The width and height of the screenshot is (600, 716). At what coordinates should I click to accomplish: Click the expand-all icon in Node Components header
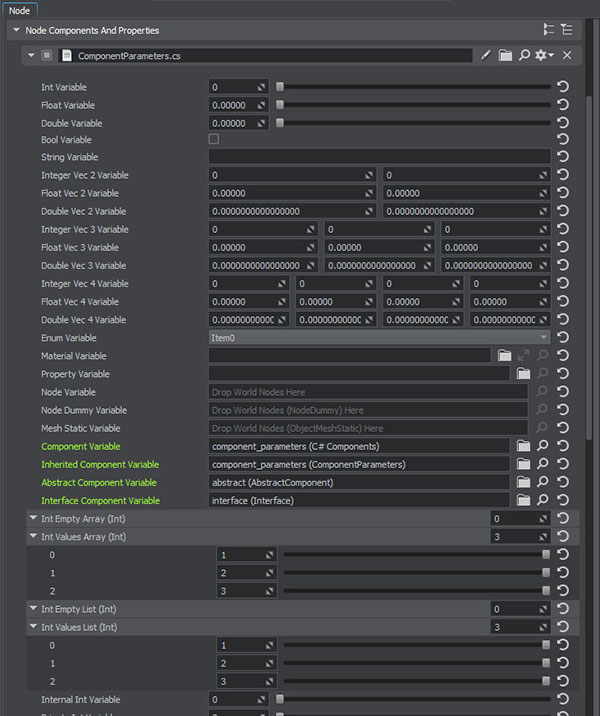(548, 30)
